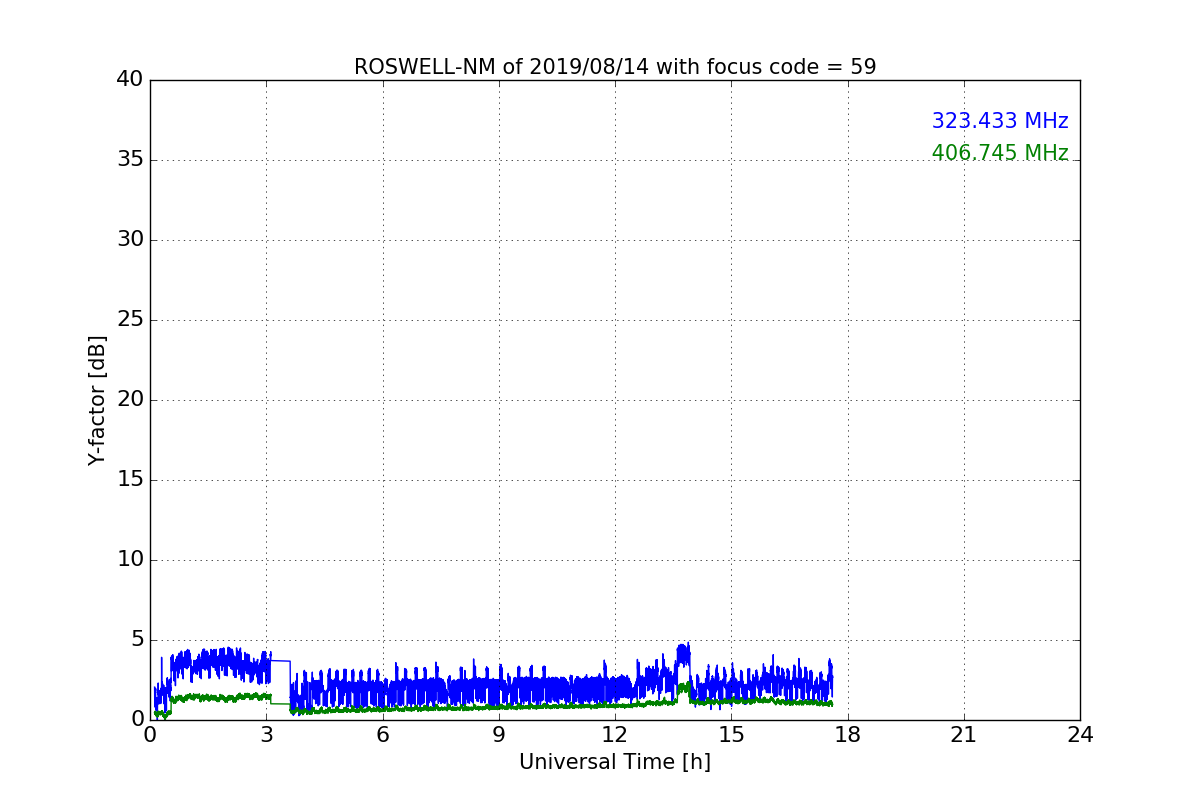Click the x-axis tick label 18
Viewport: 1200px width, 800px height.
[x=848, y=735]
